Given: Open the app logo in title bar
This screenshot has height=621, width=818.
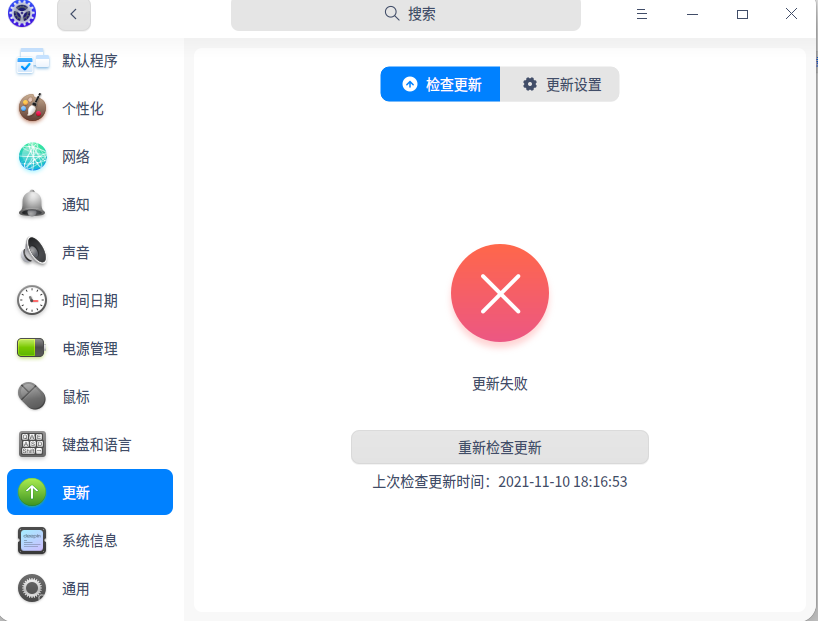Looking at the screenshot, I should pos(21,15).
